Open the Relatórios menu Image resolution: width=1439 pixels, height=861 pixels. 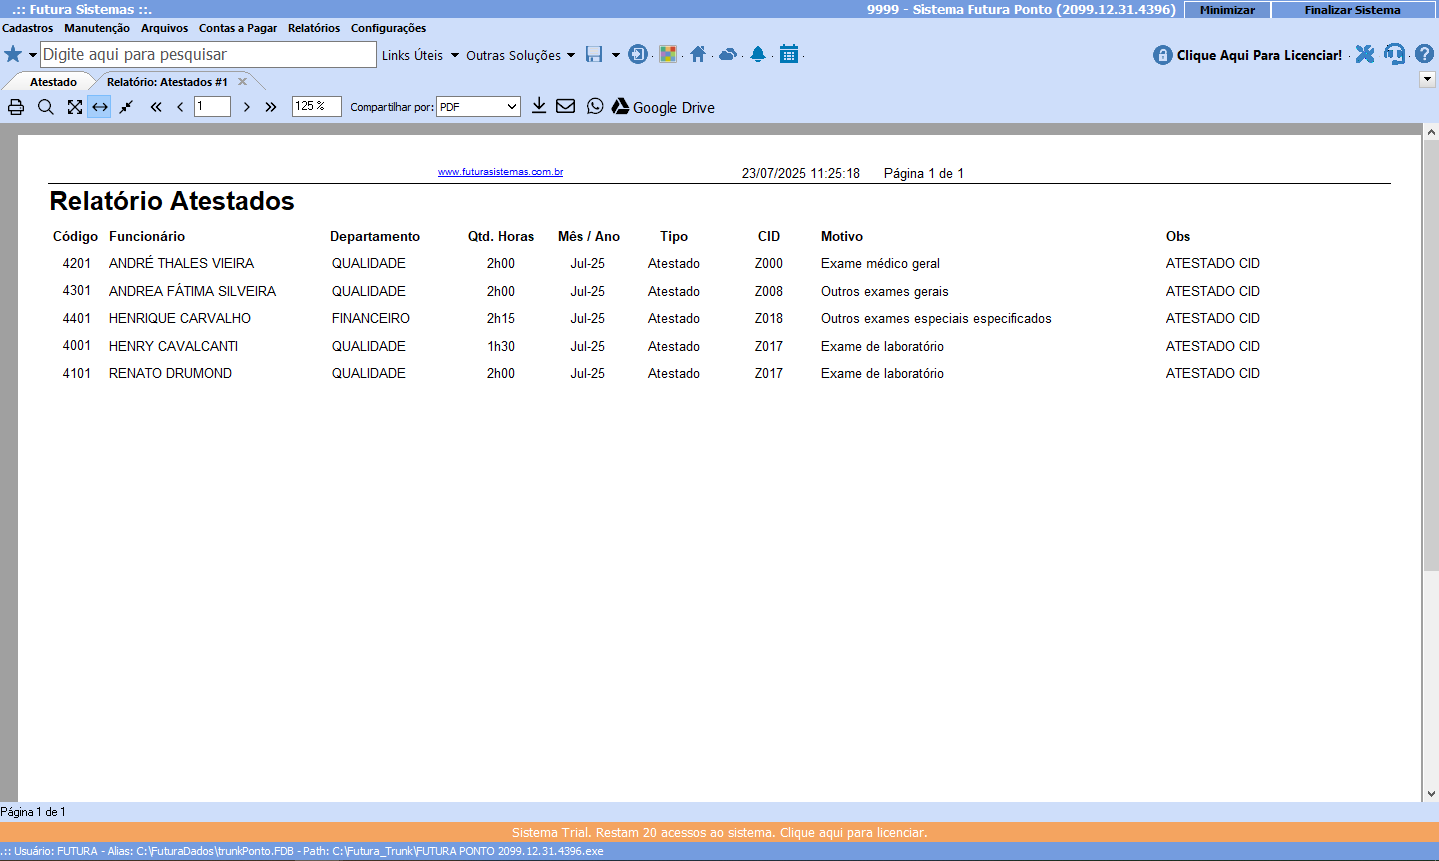coord(314,28)
